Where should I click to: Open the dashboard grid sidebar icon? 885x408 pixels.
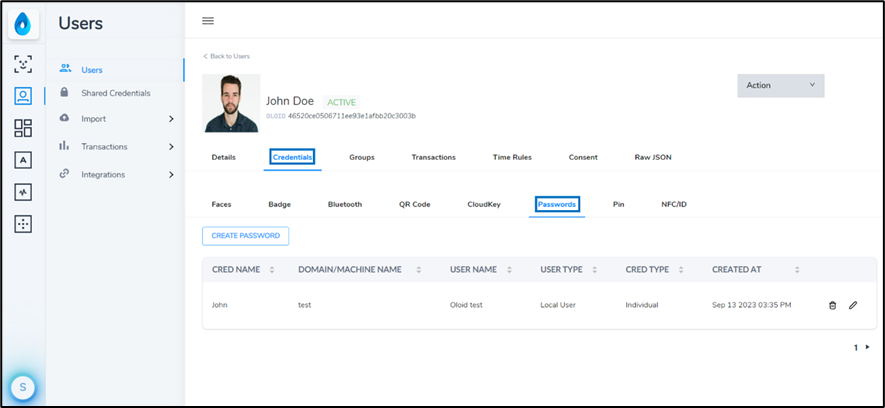coord(23,128)
